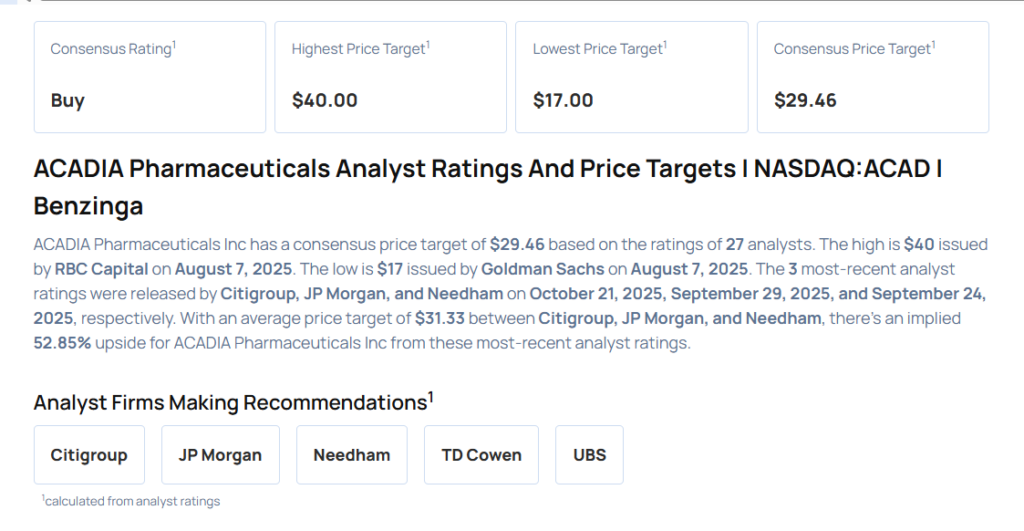Select the Highest Price Target label
Image resolution: width=1024 pixels, height=531 pixels.
tap(360, 49)
